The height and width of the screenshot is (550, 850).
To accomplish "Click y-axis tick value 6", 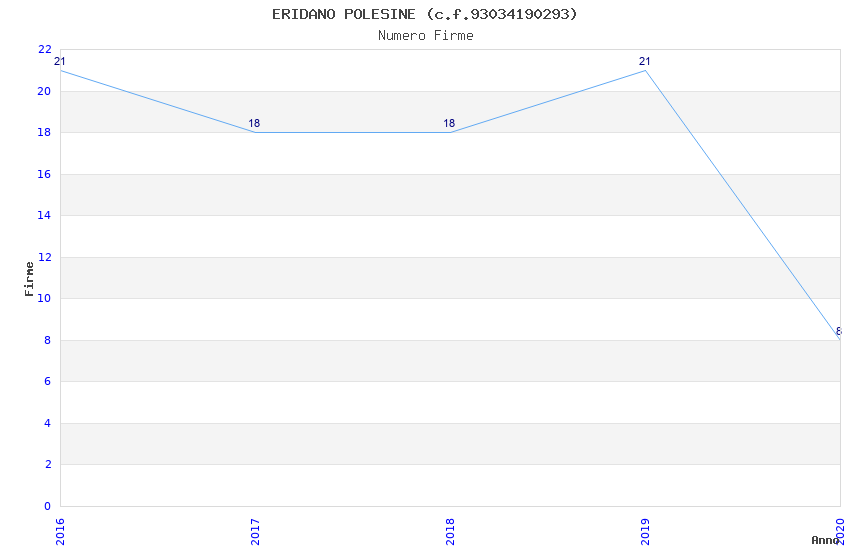I will (x=48, y=381).
